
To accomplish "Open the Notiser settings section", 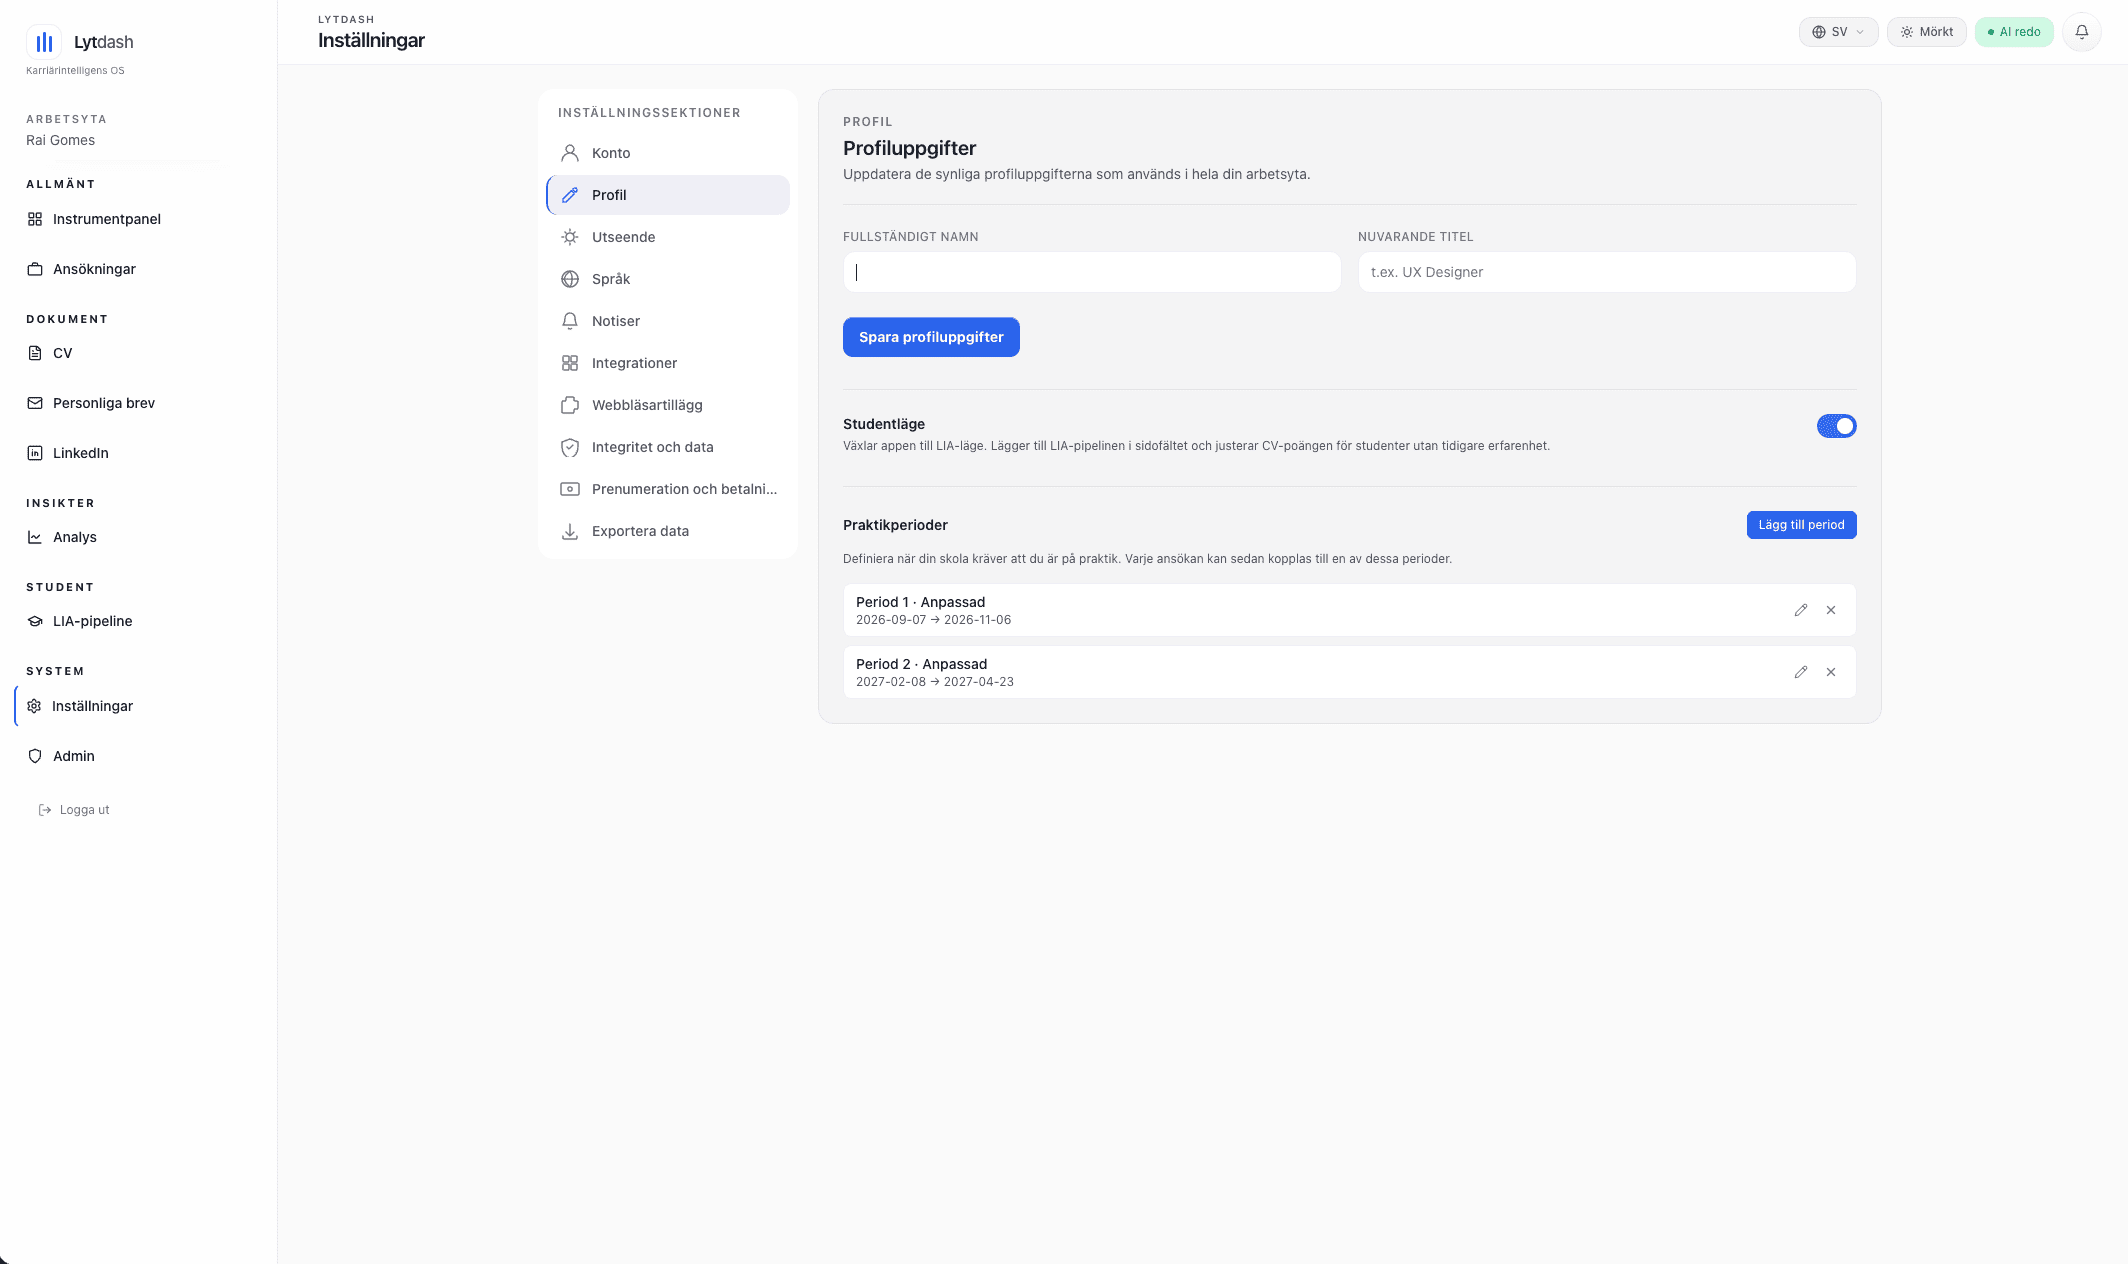I will click(x=668, y=321).
